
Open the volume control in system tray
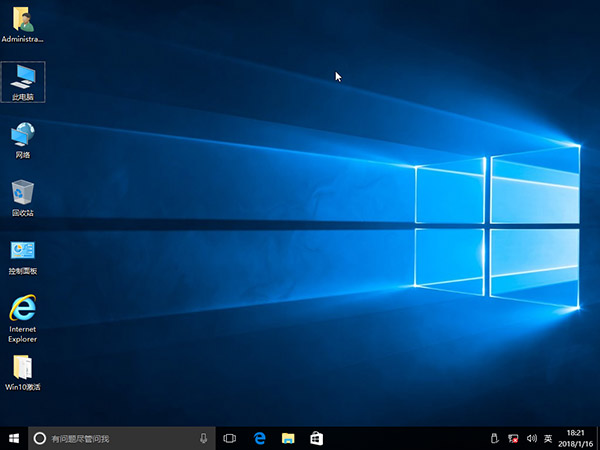click(x=530, y=438)
